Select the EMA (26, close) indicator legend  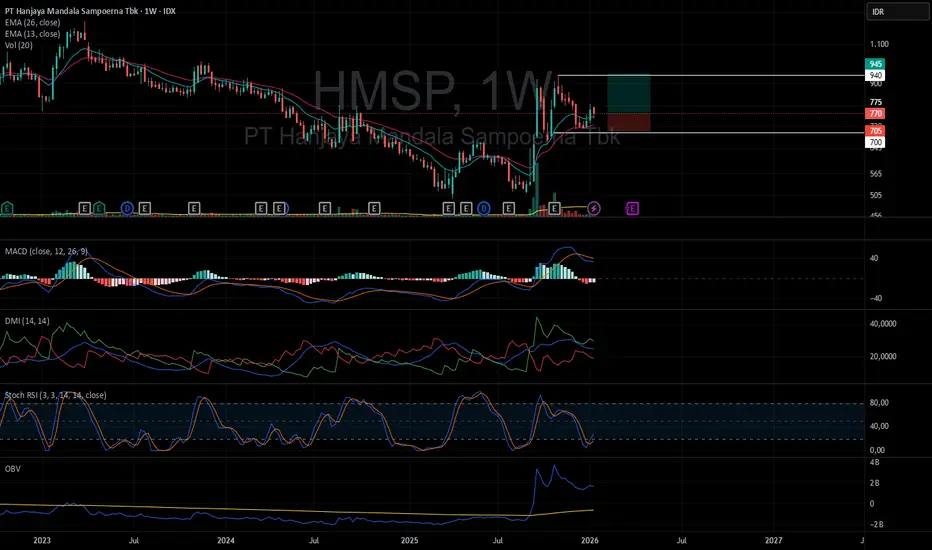[x=32, y=23]
